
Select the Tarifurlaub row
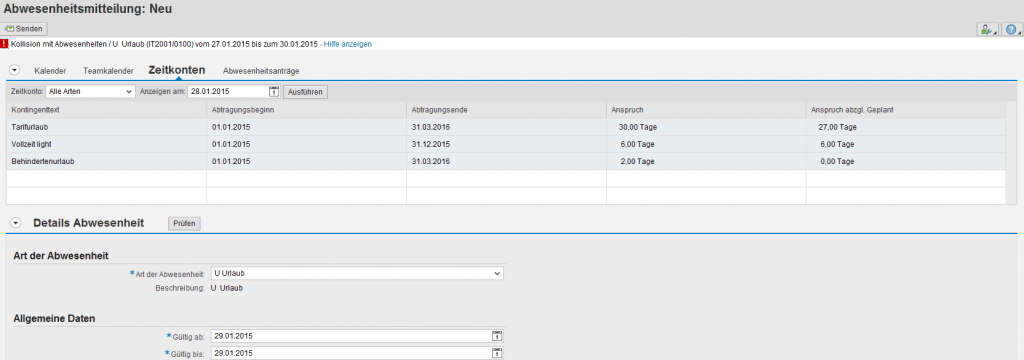[x=506, y=127]
